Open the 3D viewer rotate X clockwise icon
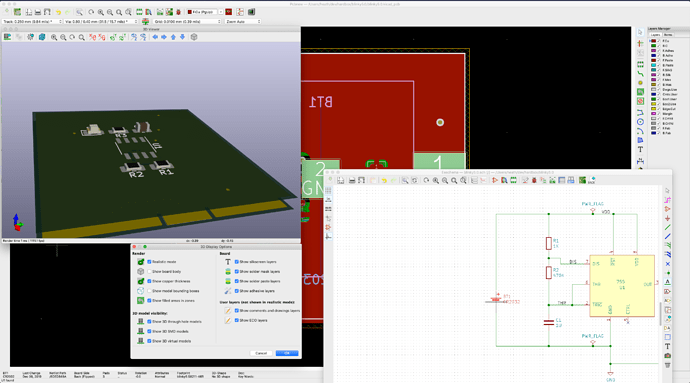 click(x=92, y=37)
